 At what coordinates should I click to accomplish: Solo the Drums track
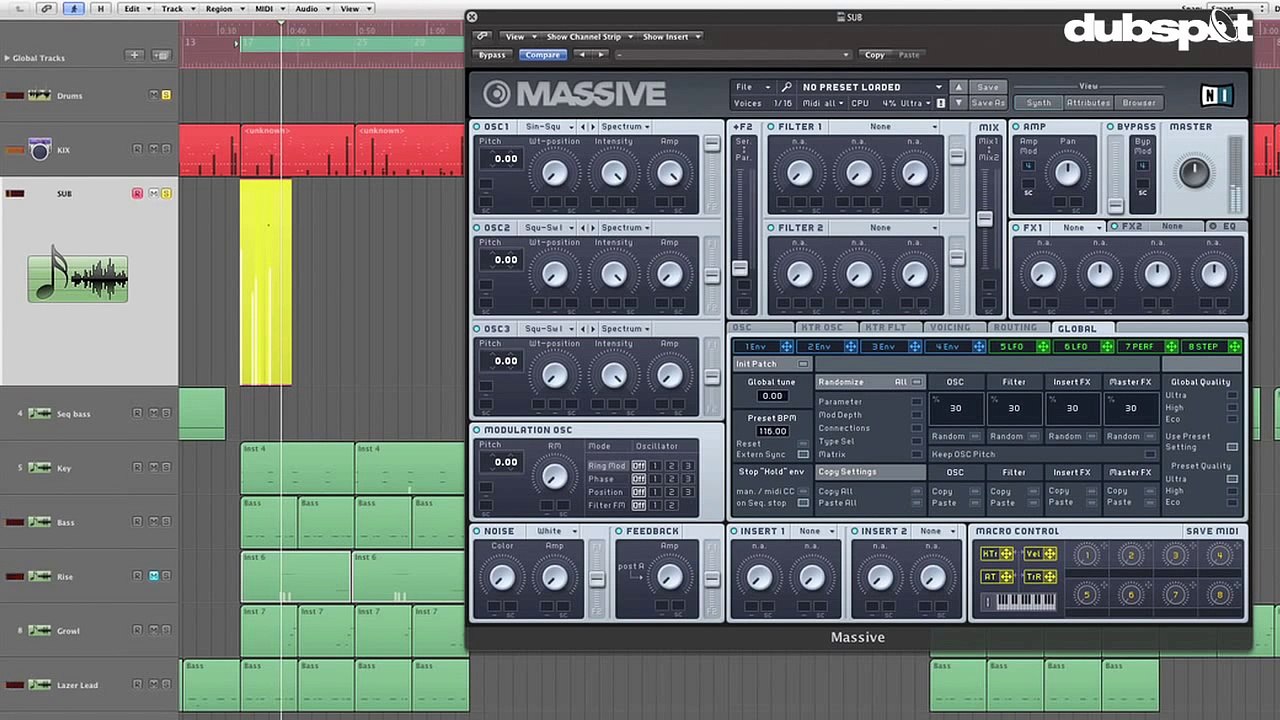click(166, 95)
